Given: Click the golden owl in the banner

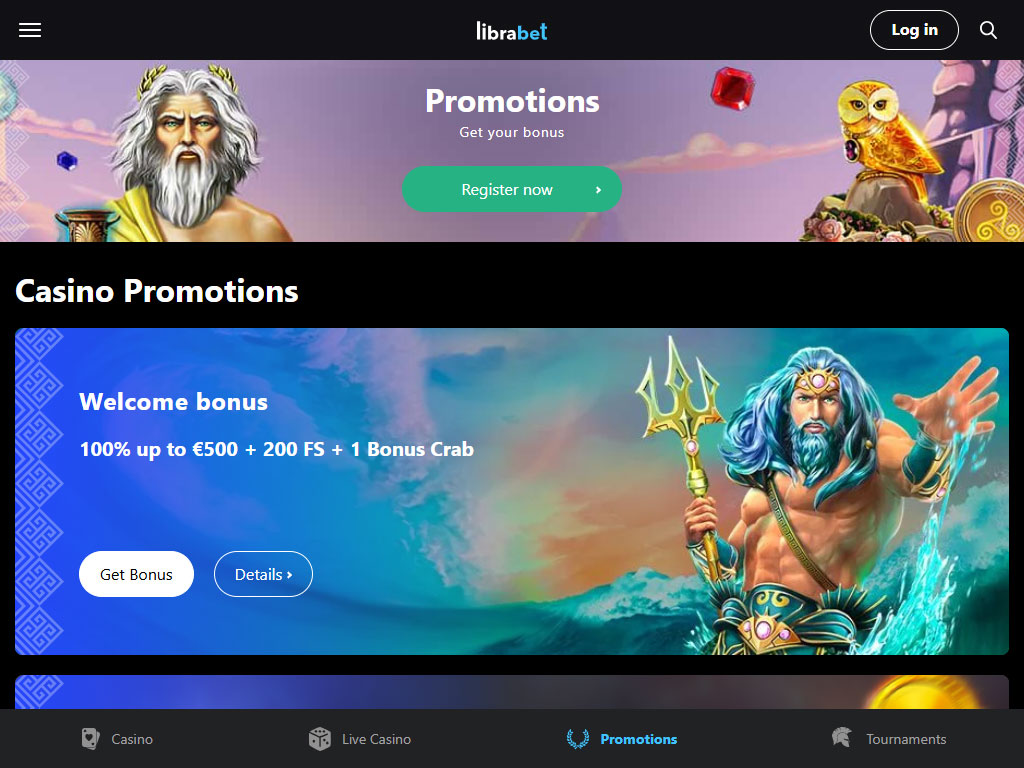Looking at the screenshot, I should pyautogui.click(x=885, y=134).
